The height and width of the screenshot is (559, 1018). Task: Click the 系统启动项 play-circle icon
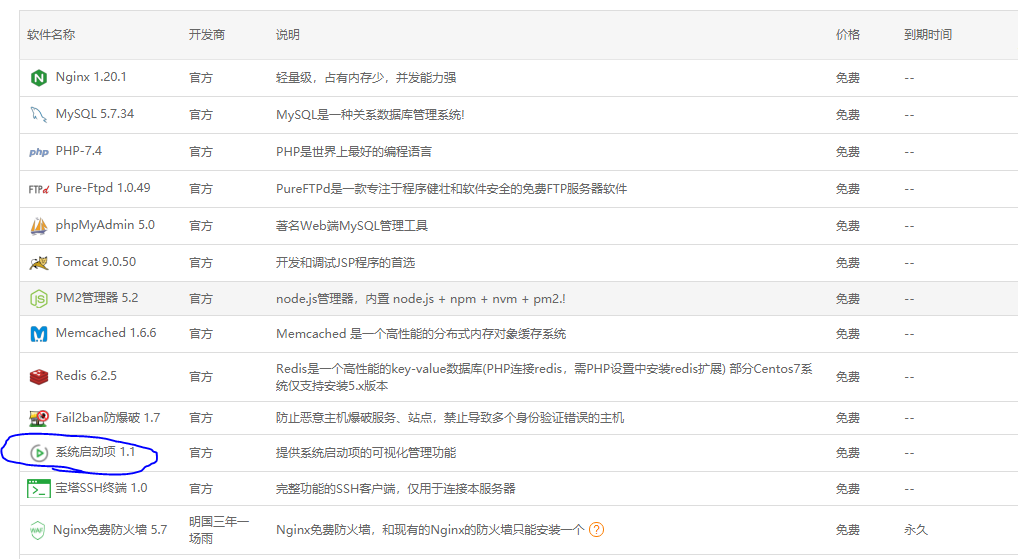[39, 453]
